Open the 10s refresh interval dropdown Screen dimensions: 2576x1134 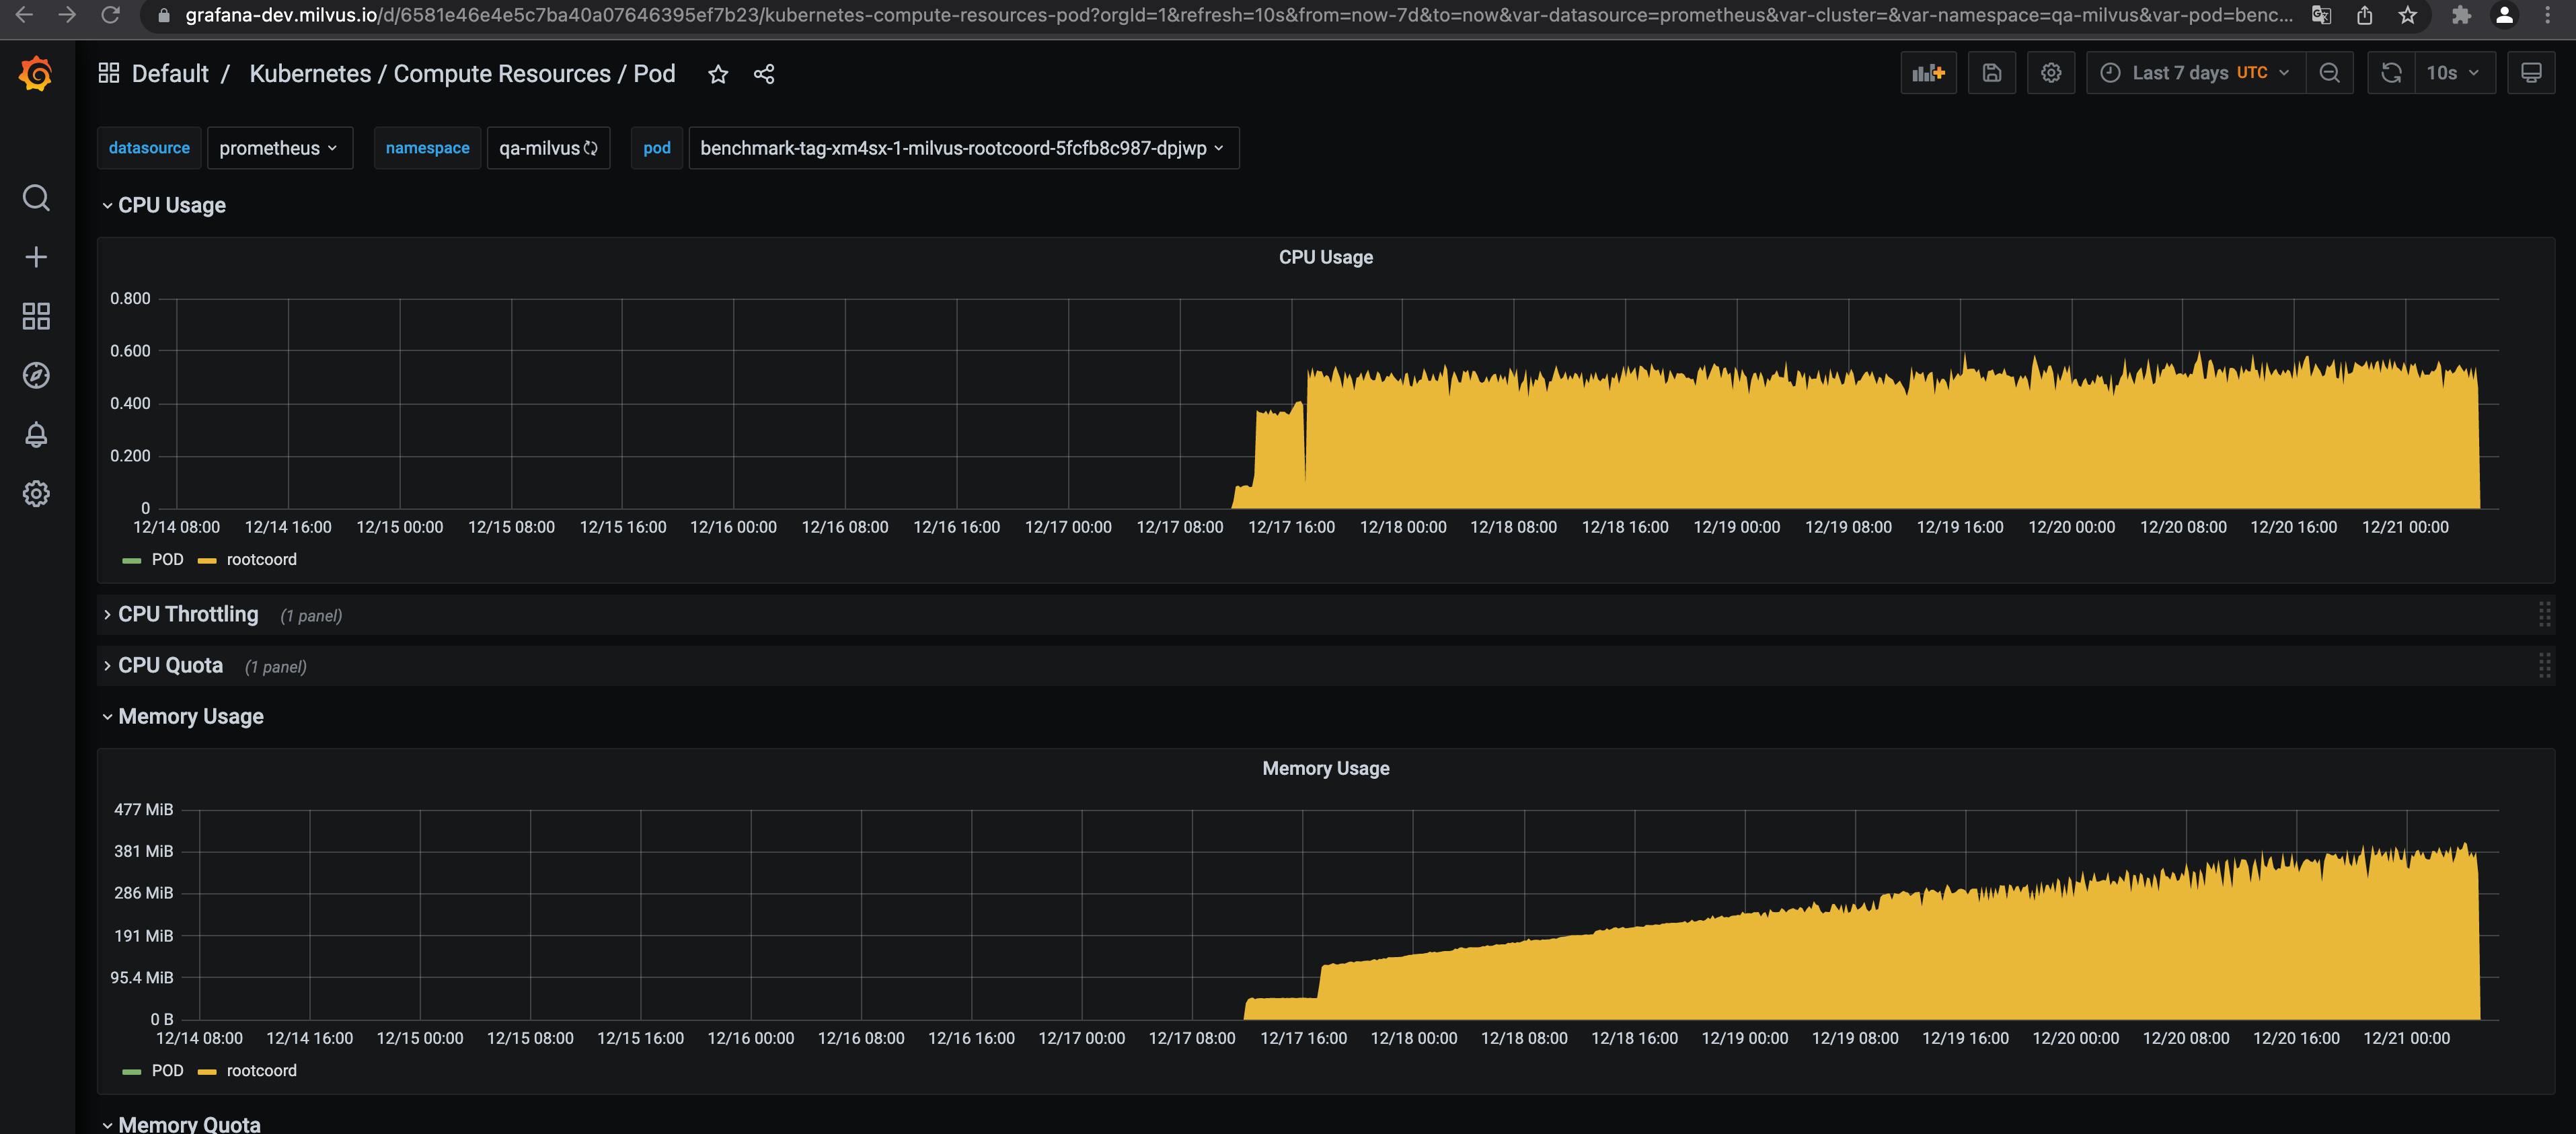[x=2446, y=72]
